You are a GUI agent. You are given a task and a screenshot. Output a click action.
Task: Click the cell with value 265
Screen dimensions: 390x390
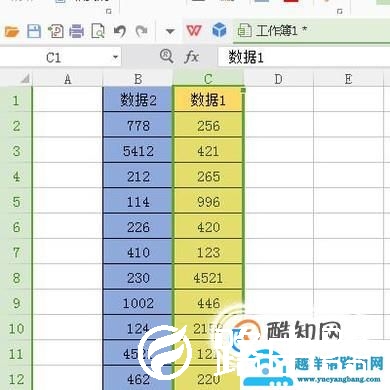(x=208, y=176)
